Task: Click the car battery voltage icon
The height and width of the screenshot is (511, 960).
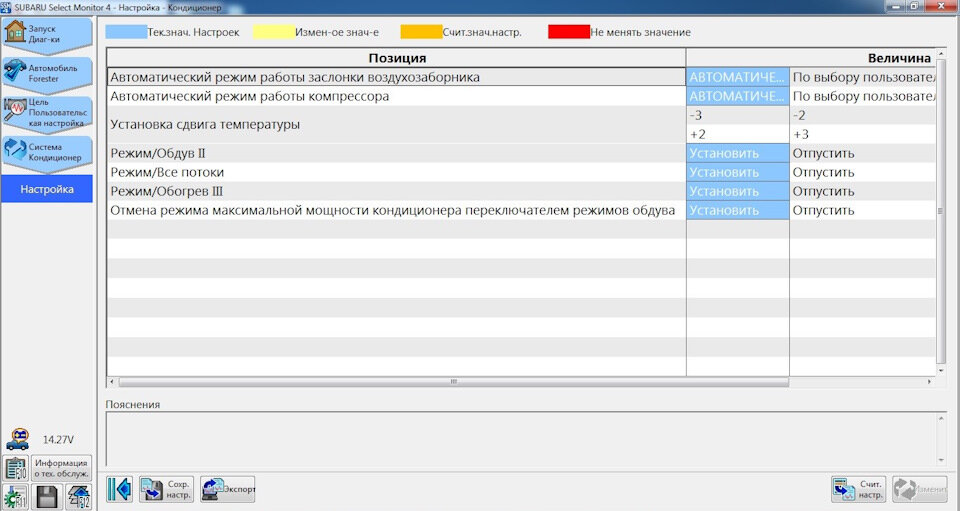Action: tap(18, 439)
